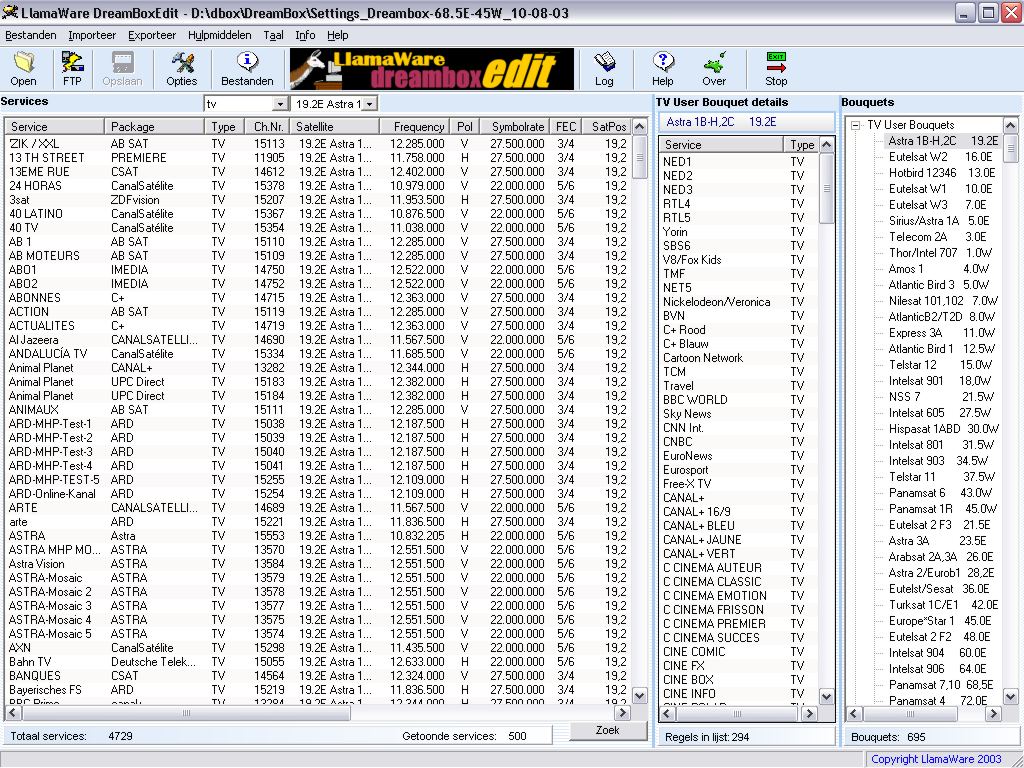Select the Hotbird 12346 13.0E bouquet
The image size is (1024, 768).
942,173
